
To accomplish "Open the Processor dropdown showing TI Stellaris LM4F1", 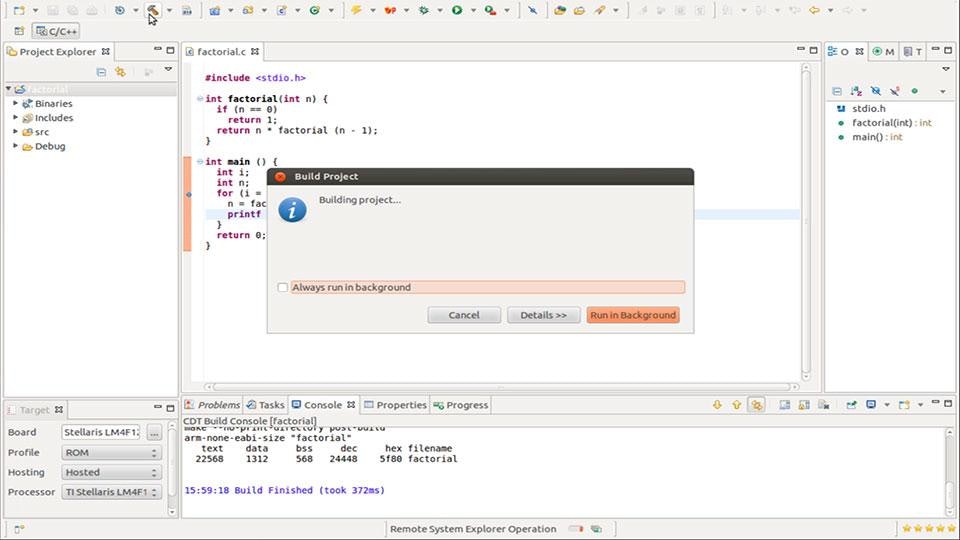I will [x=111, y=492].
